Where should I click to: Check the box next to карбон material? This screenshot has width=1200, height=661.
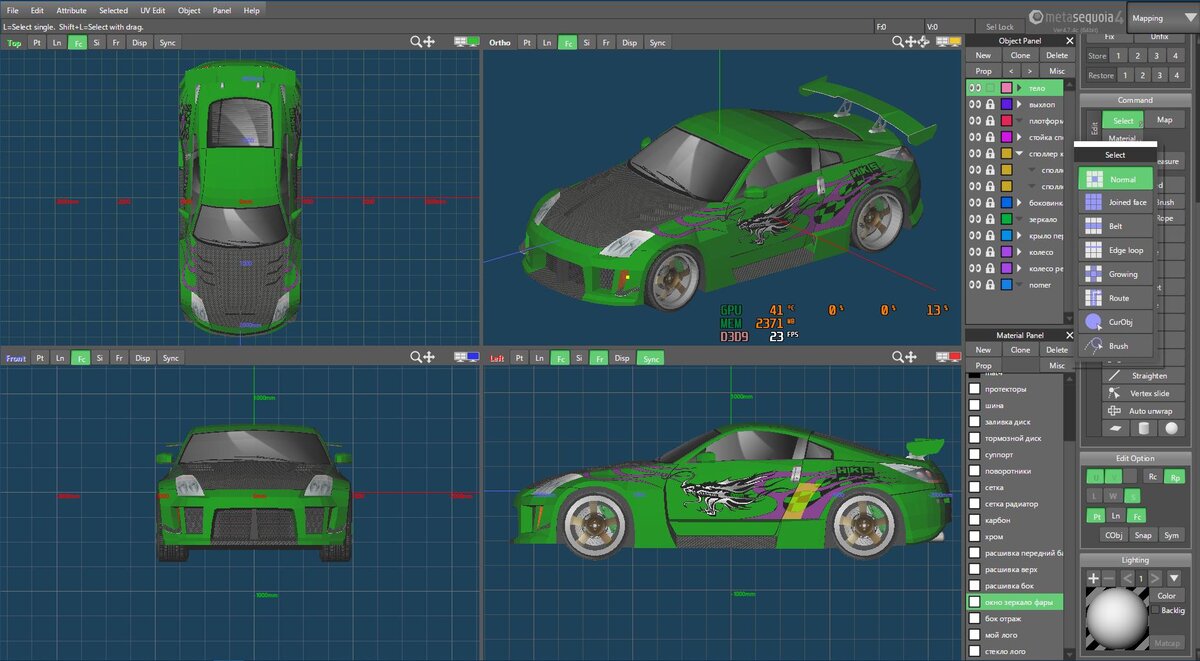(x=974, y=520)
